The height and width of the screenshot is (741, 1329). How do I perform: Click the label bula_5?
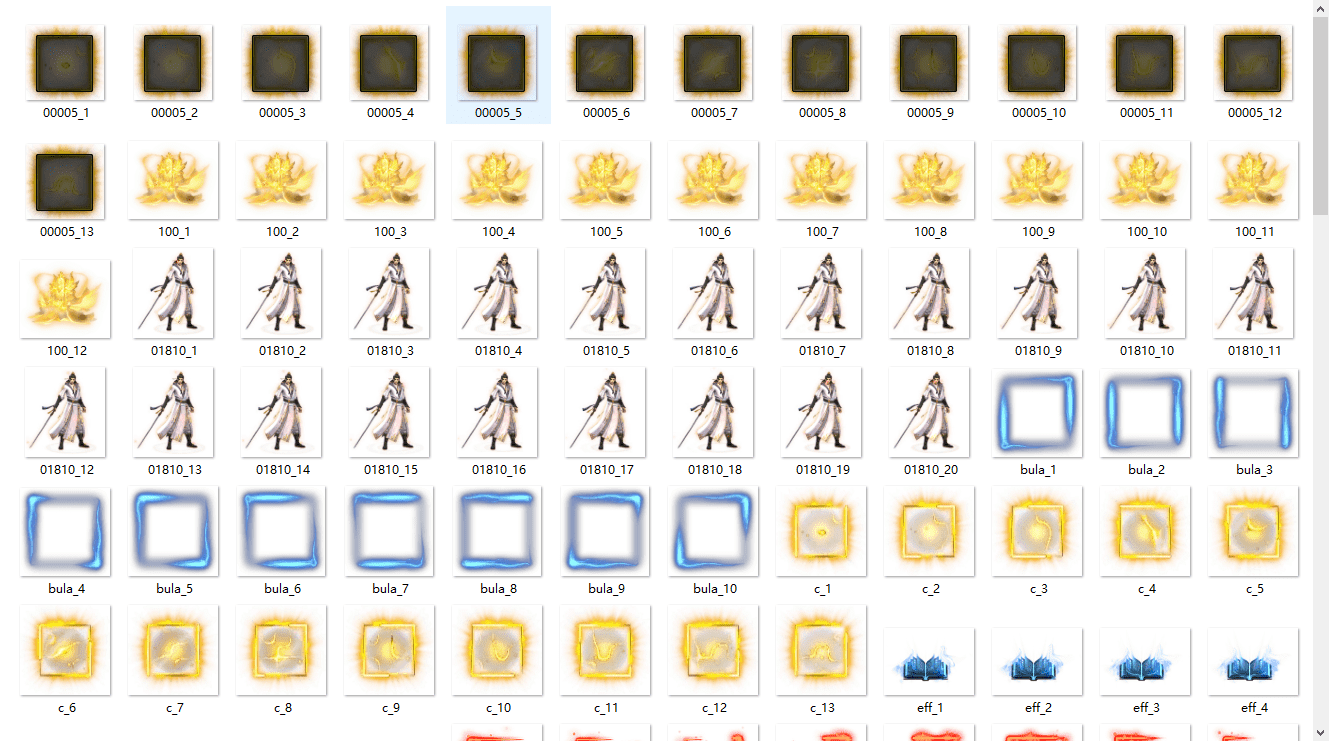[174, 589]
